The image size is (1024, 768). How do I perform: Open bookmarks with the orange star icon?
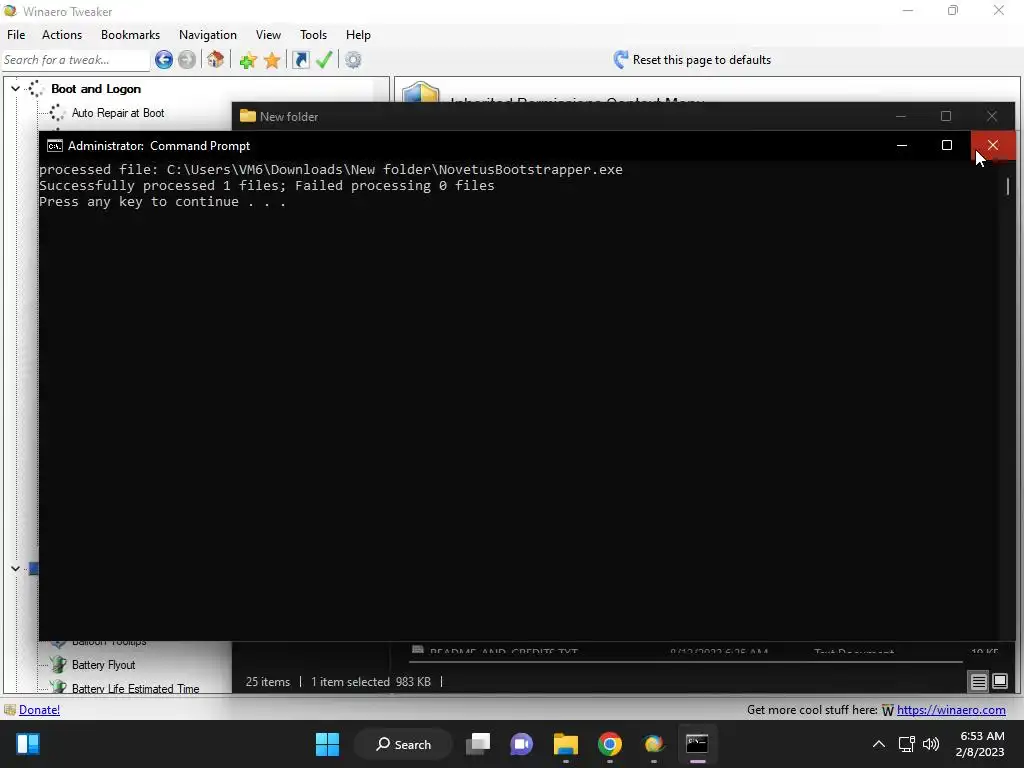272,61
